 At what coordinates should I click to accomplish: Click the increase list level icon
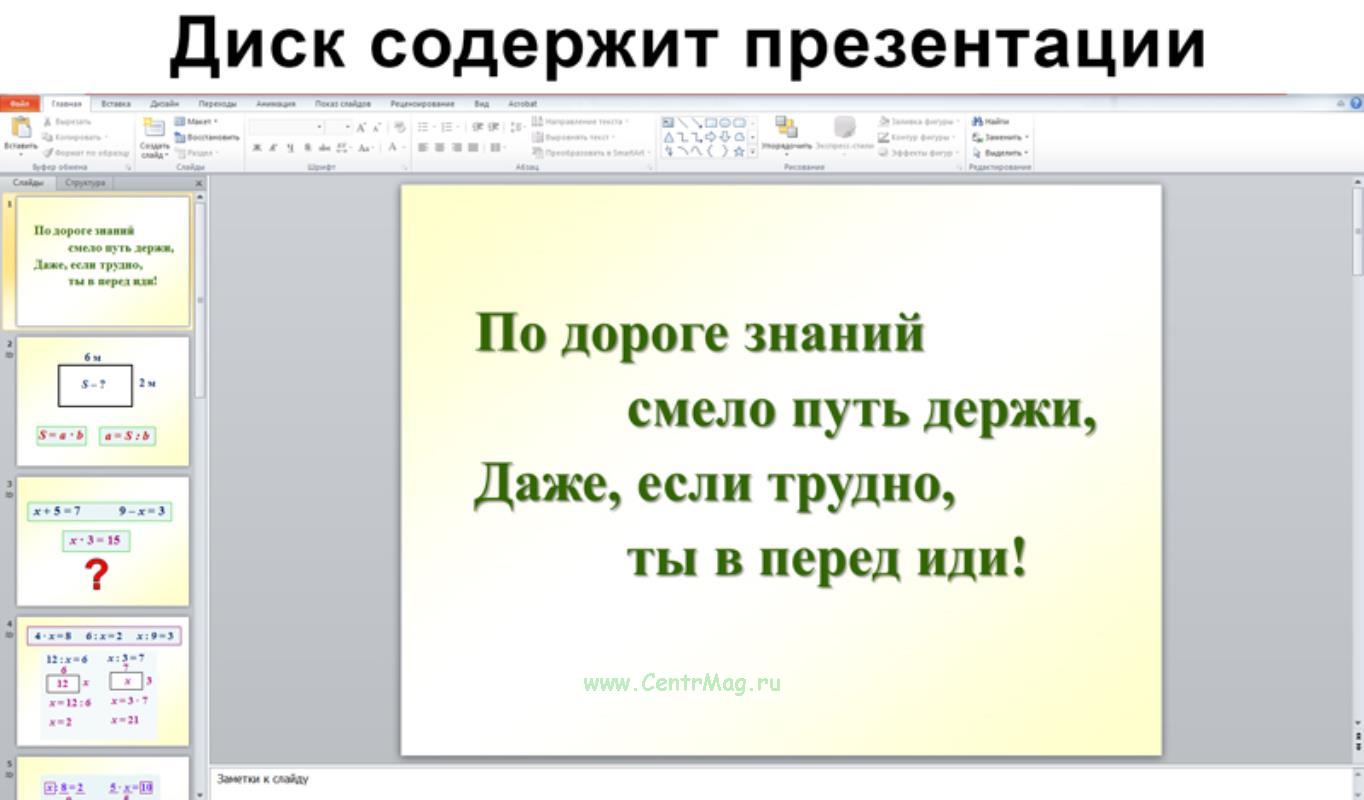(493, 127)
